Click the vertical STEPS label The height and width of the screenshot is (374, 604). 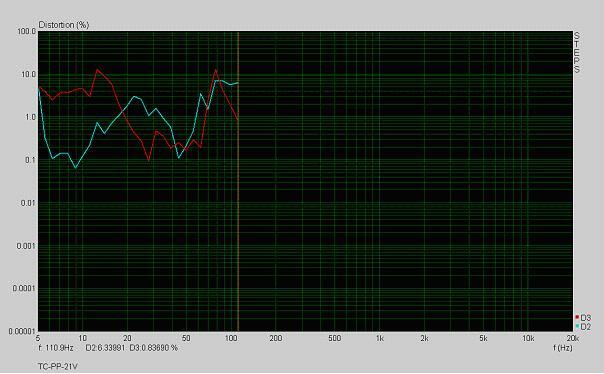click(x=577, y=52)
